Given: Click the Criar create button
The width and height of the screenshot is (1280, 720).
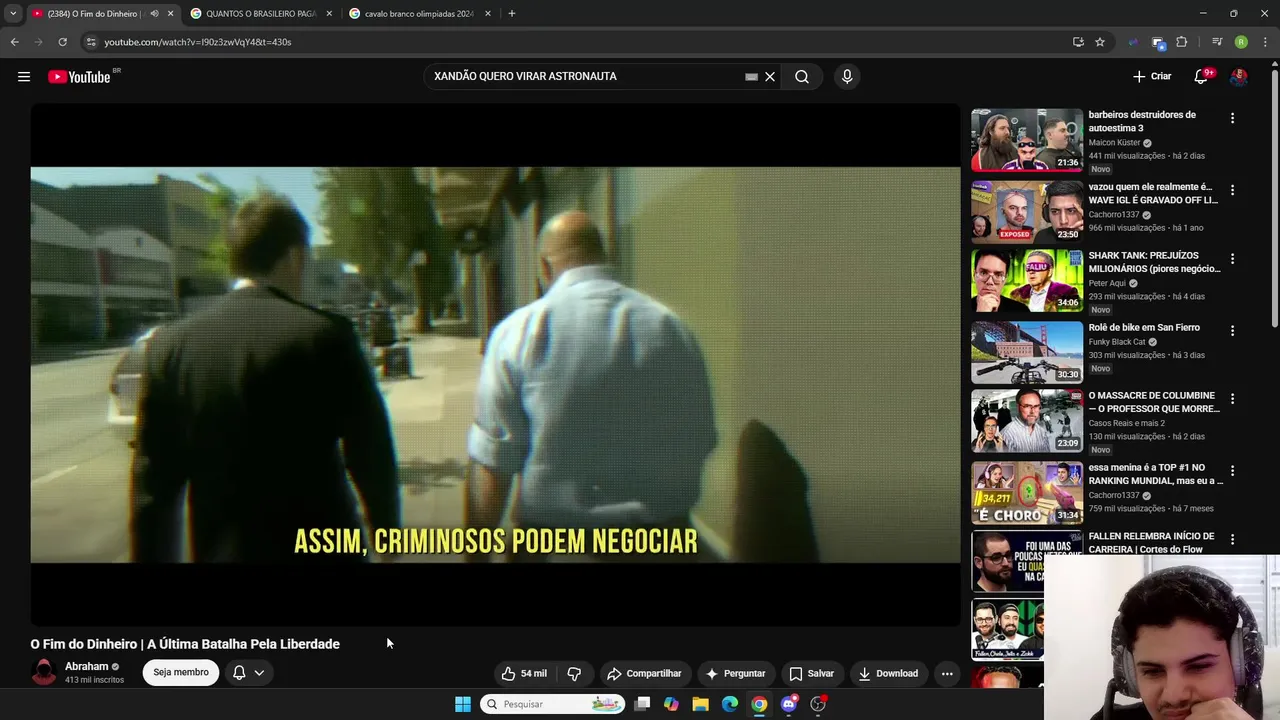Looking at the screenshot, I should (x=1152, y=76).
